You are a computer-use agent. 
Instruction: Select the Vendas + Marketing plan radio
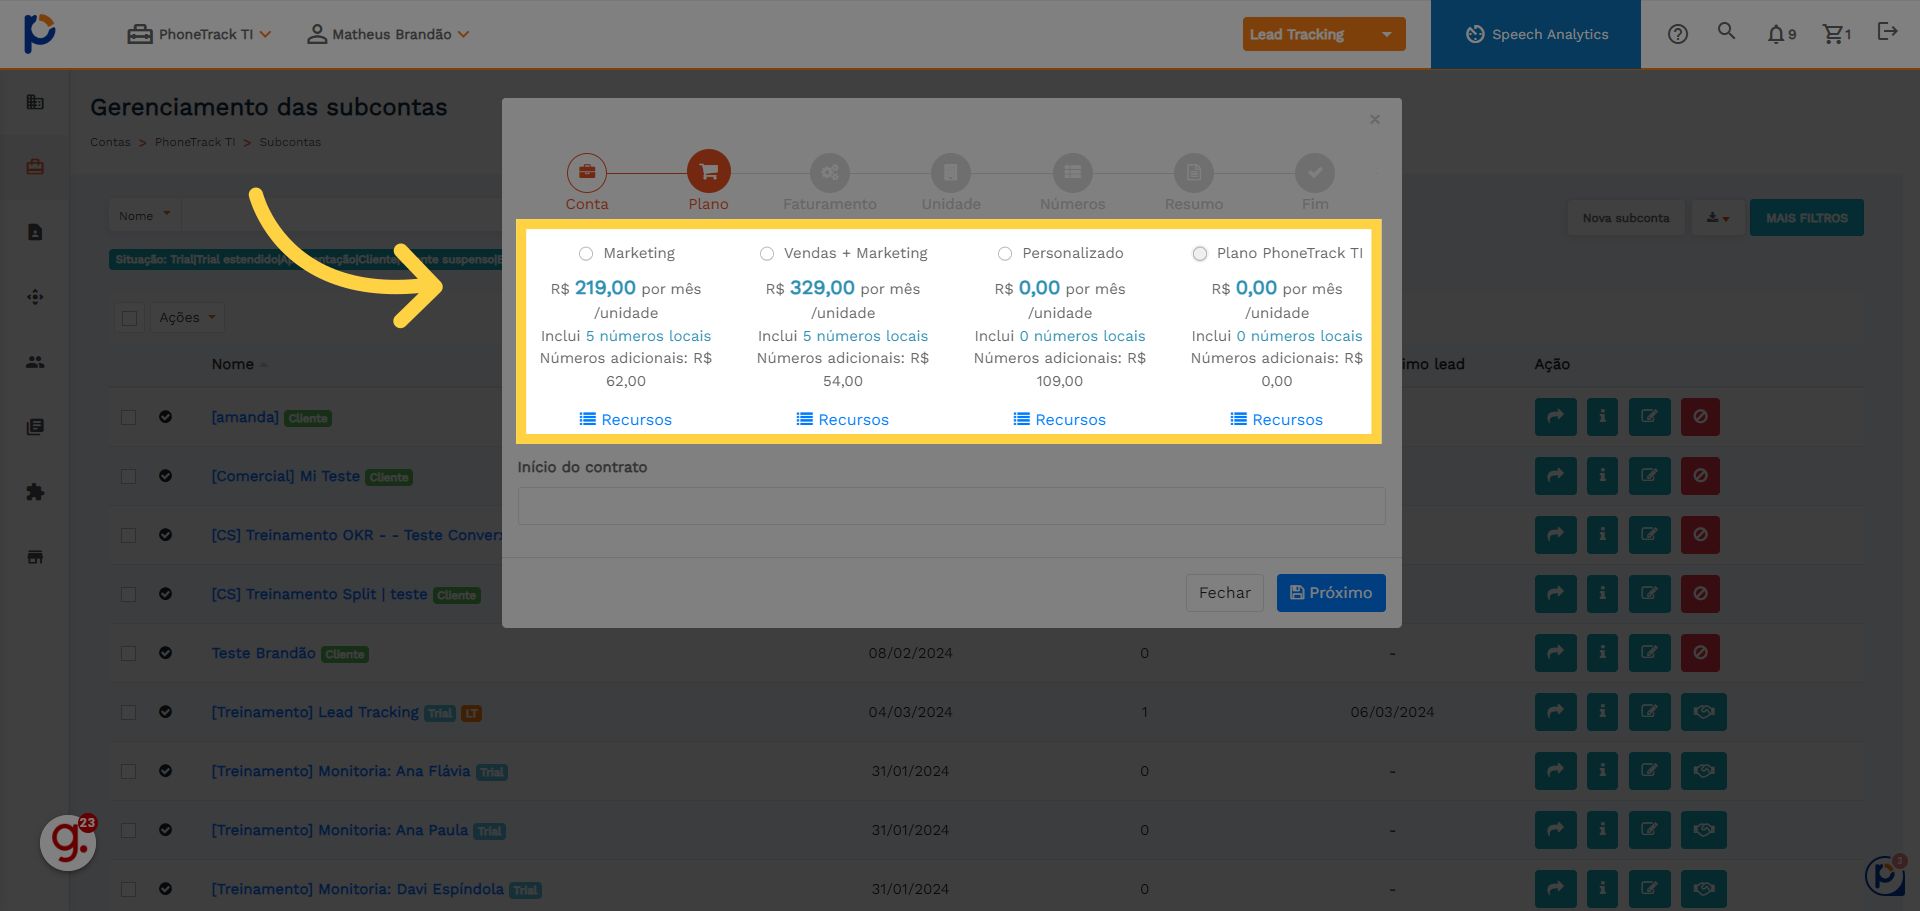point(767,254)
